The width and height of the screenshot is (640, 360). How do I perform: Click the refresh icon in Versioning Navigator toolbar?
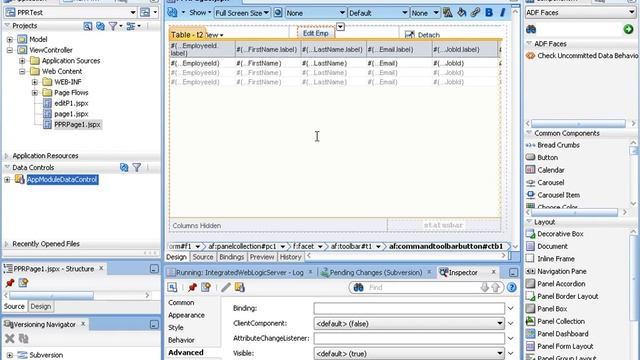[23, 338]
